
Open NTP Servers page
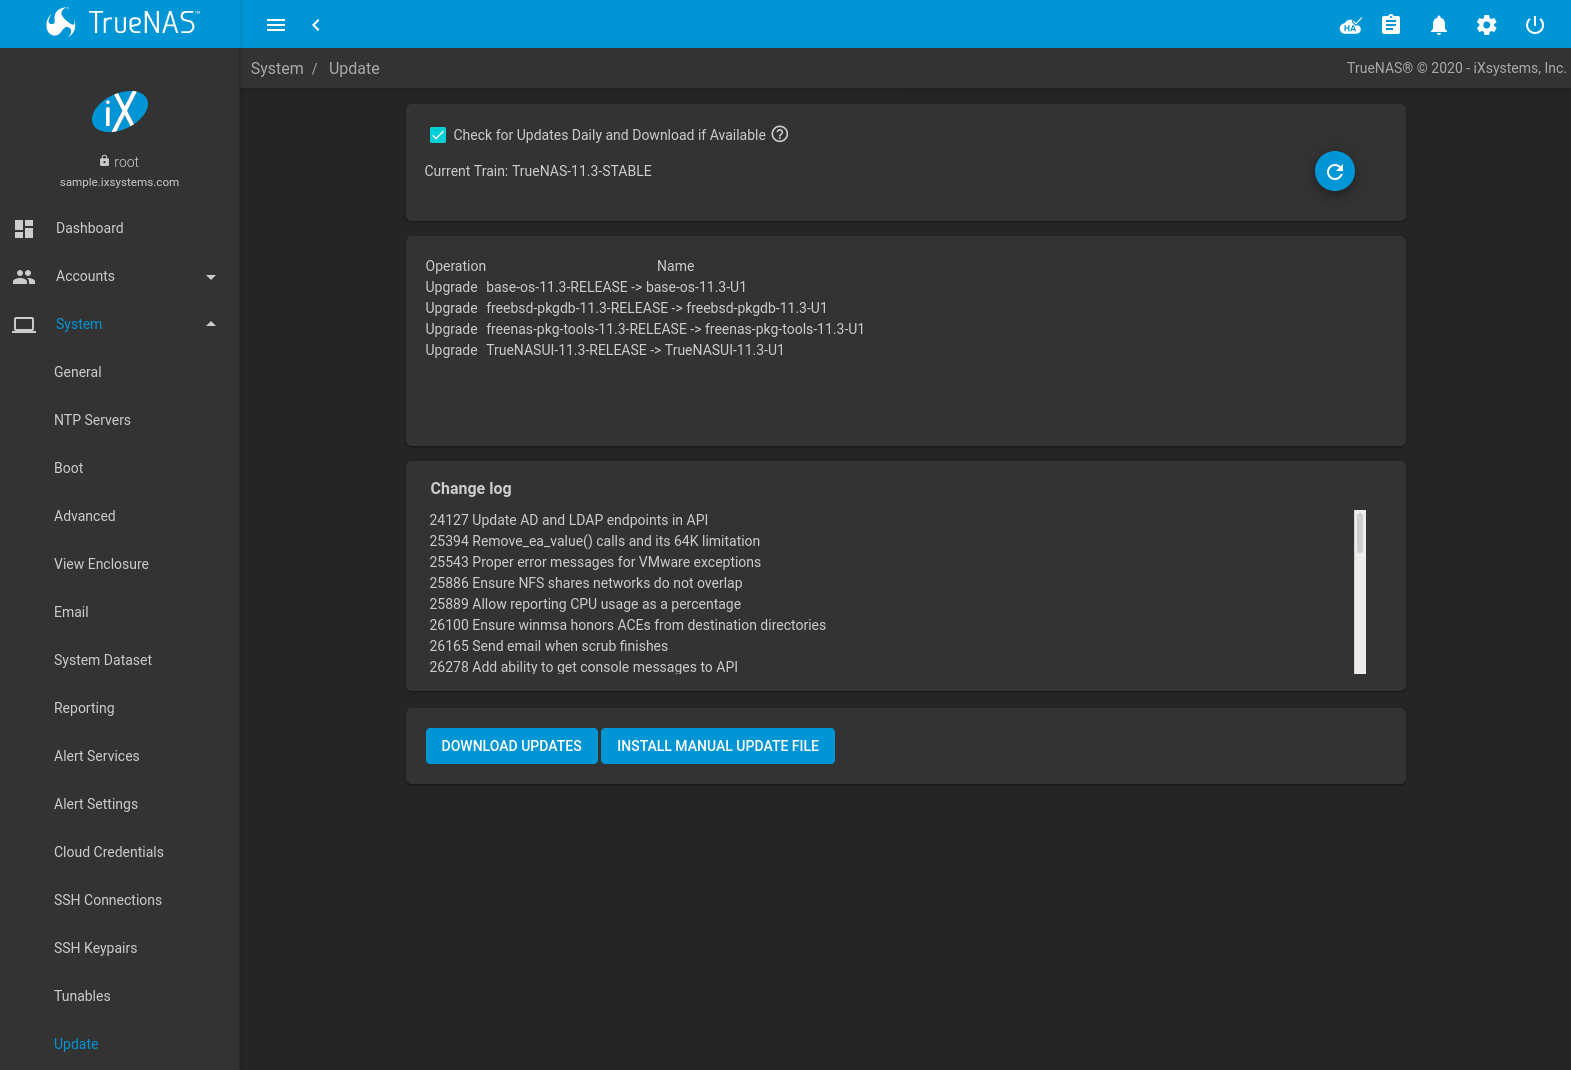pos(92,420)
